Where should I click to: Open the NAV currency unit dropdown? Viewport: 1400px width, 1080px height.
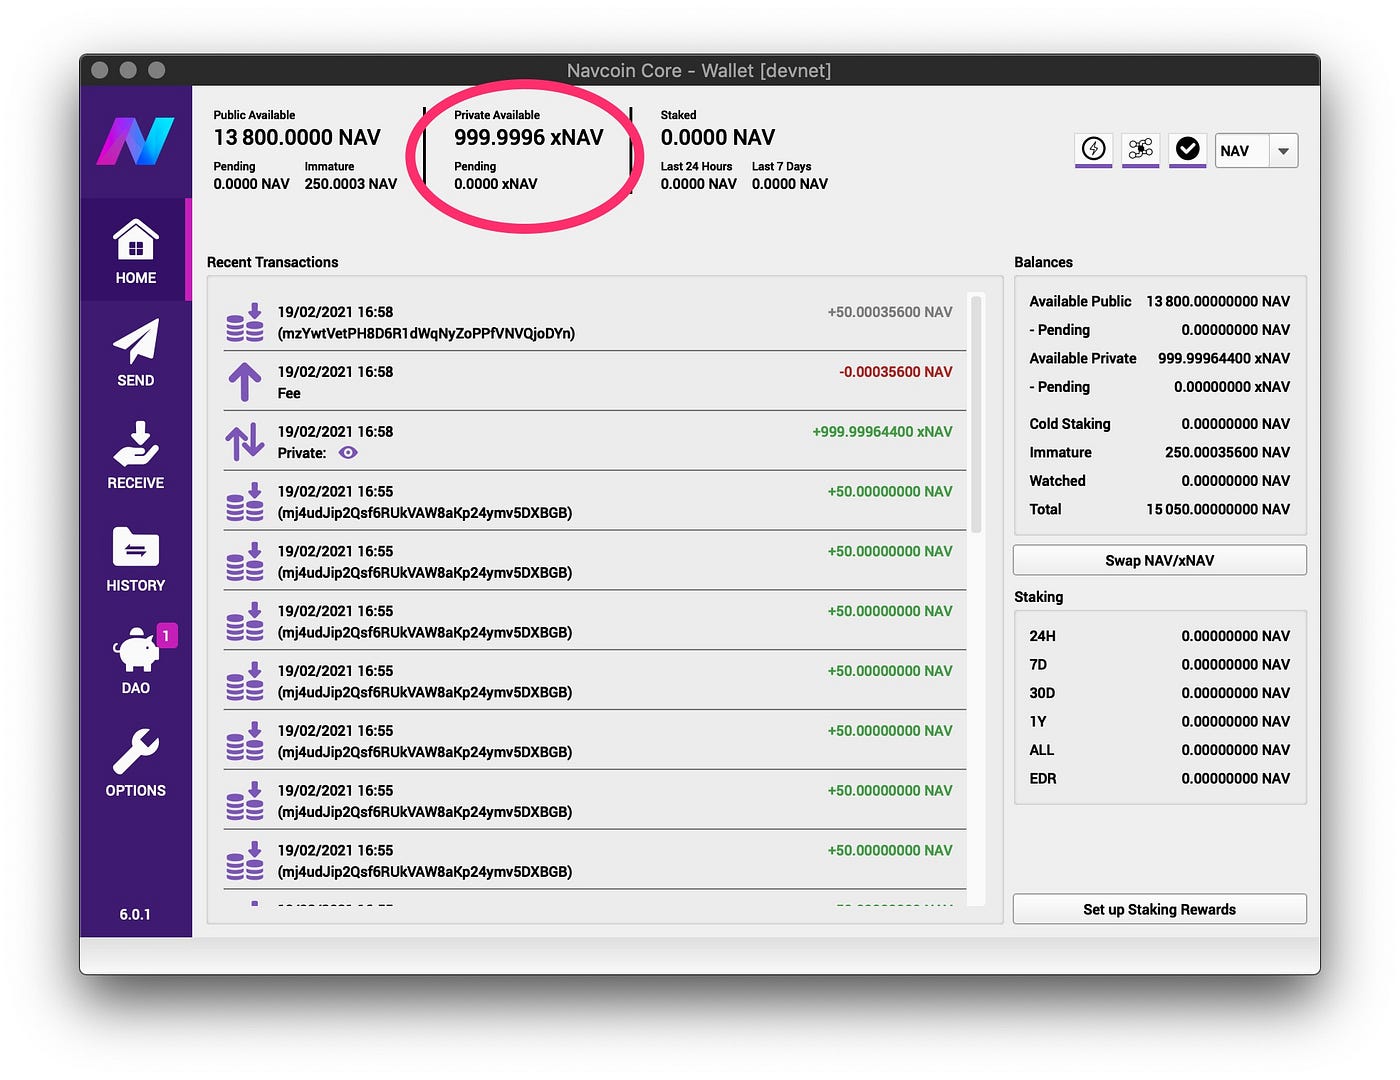click(1256, 151)
